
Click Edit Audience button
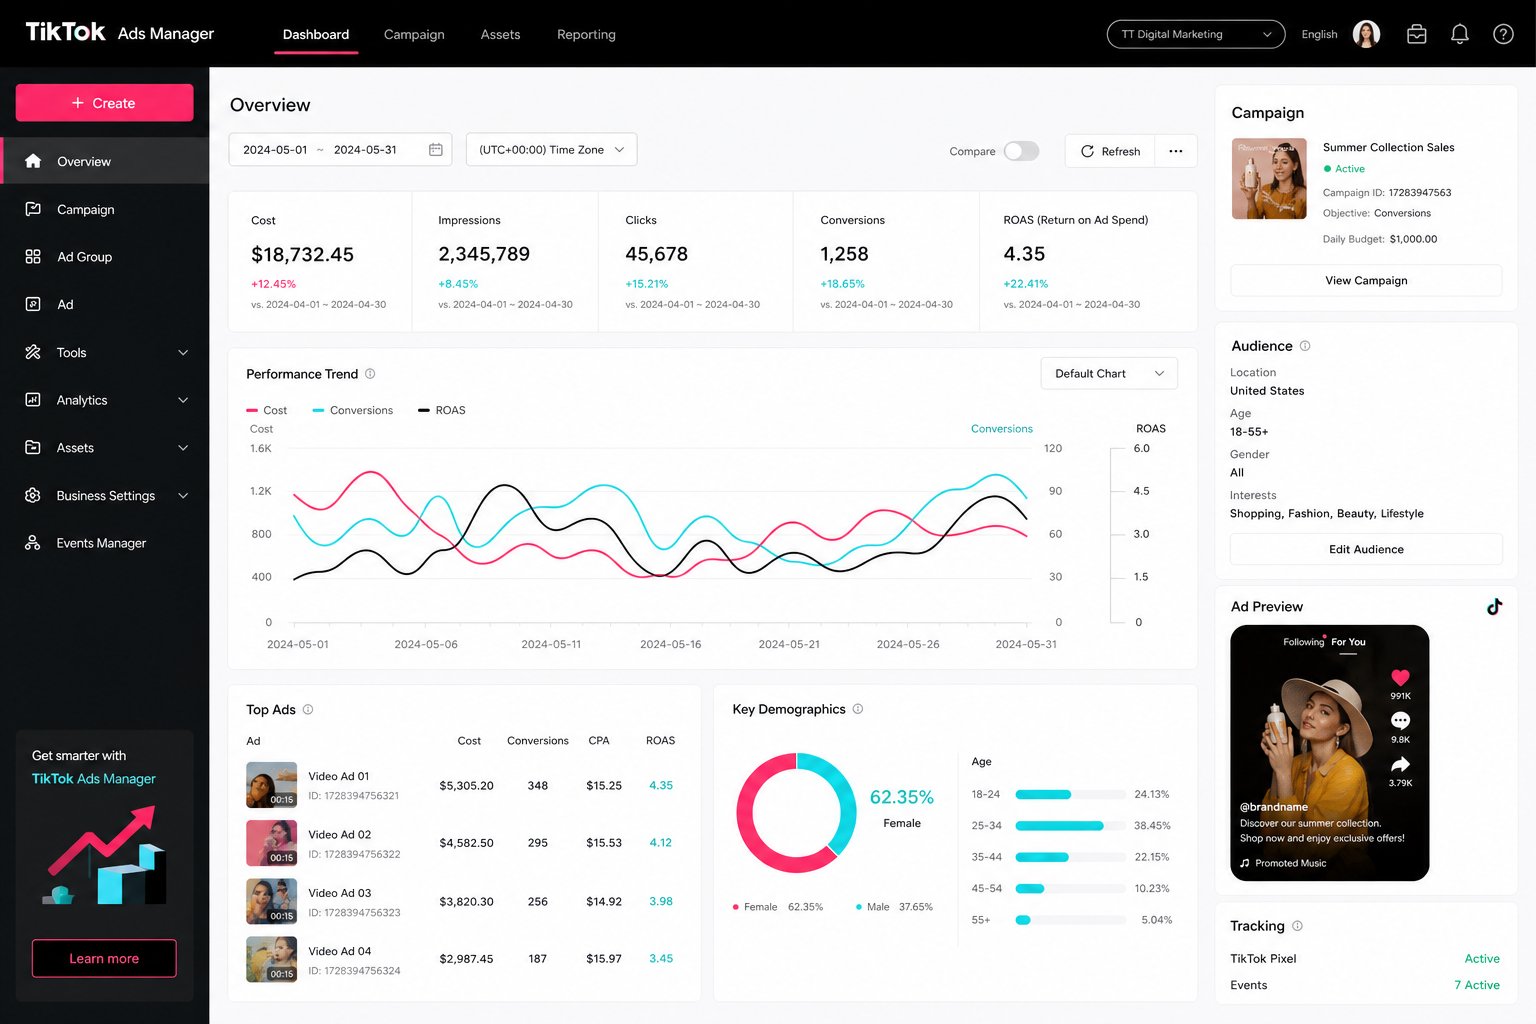pyautogui.click(x=1366, y=549)
